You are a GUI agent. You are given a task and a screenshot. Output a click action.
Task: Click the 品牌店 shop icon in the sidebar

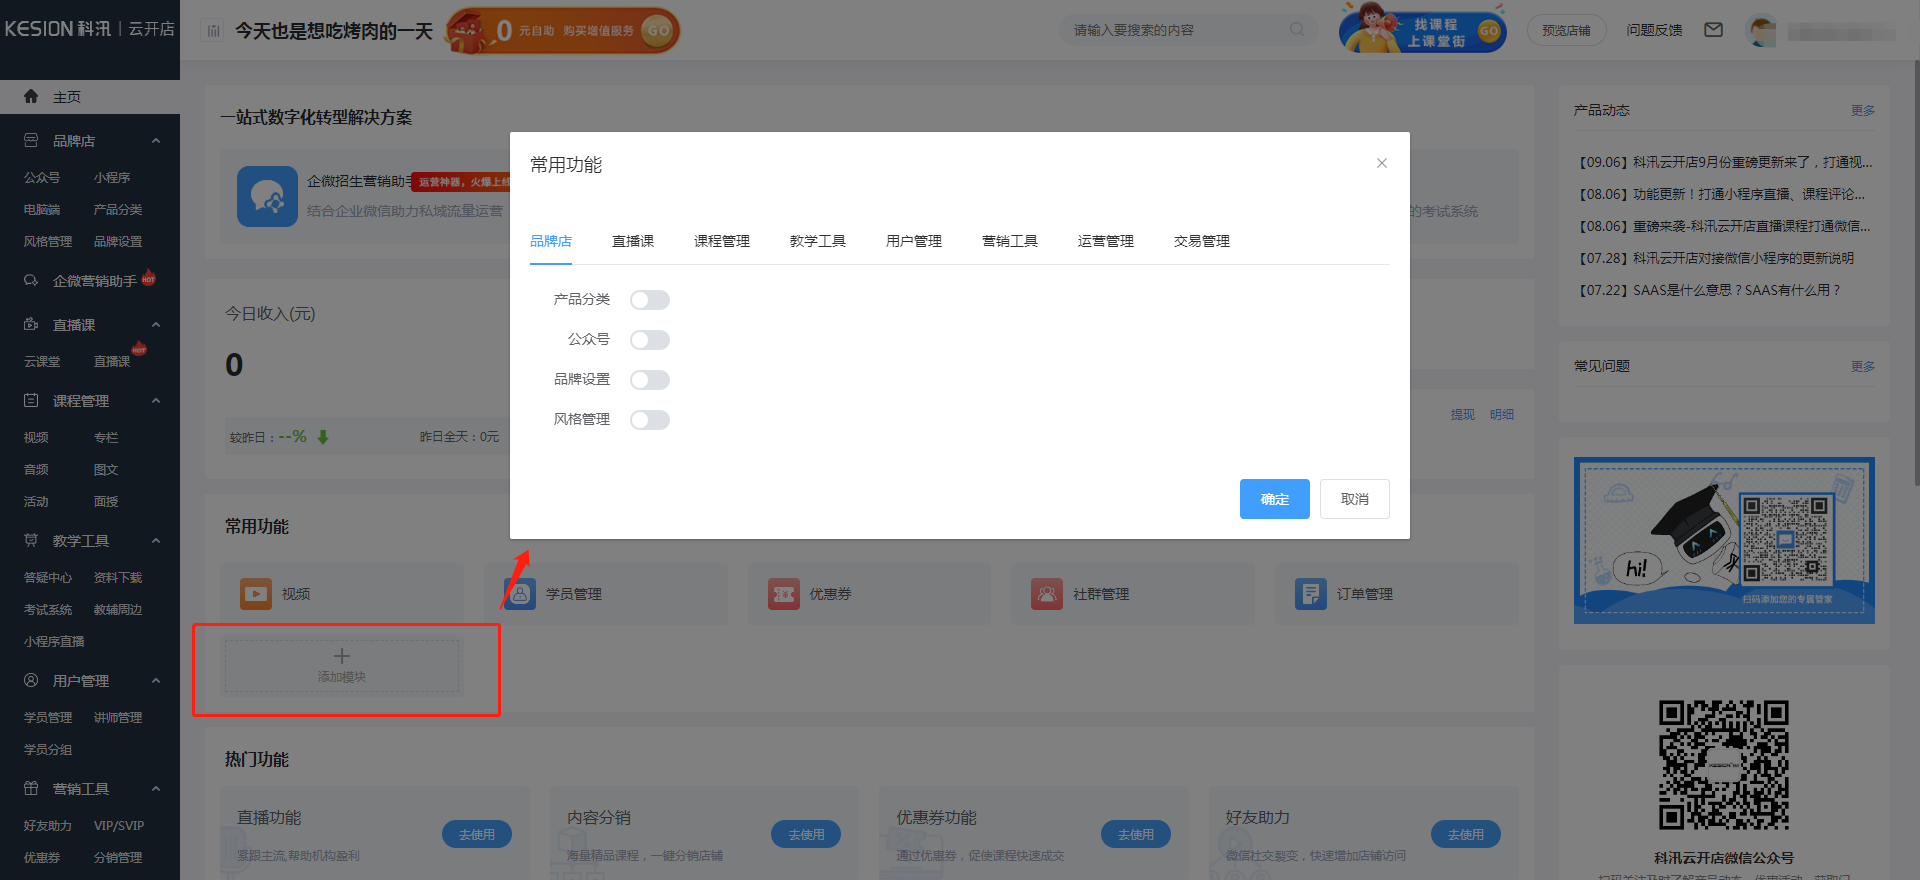[31, 141]
